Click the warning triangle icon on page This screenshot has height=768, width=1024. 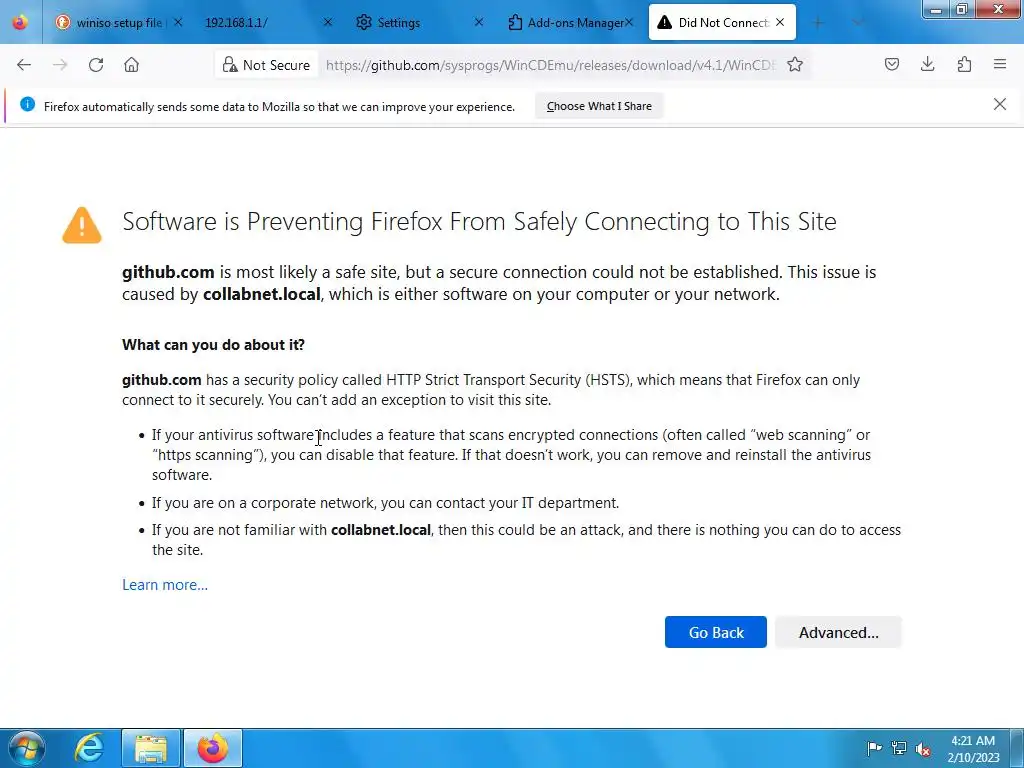pyautogui.click(x=82, y=225)
